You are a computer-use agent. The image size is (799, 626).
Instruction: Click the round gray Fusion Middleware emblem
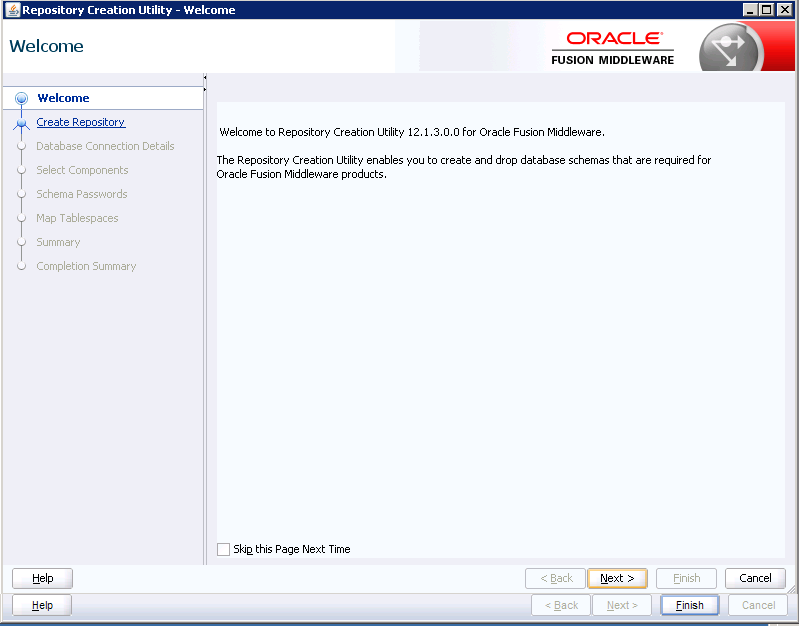730,49
